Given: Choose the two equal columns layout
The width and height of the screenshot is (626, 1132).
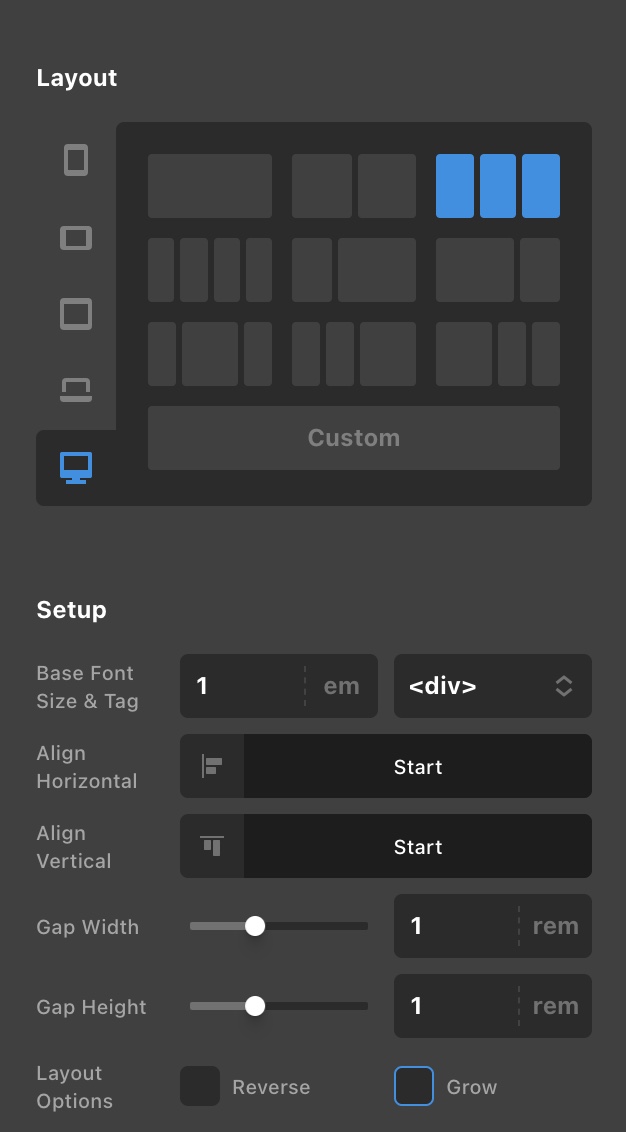Looking at the screenshot, I should [x=354, y=186].
